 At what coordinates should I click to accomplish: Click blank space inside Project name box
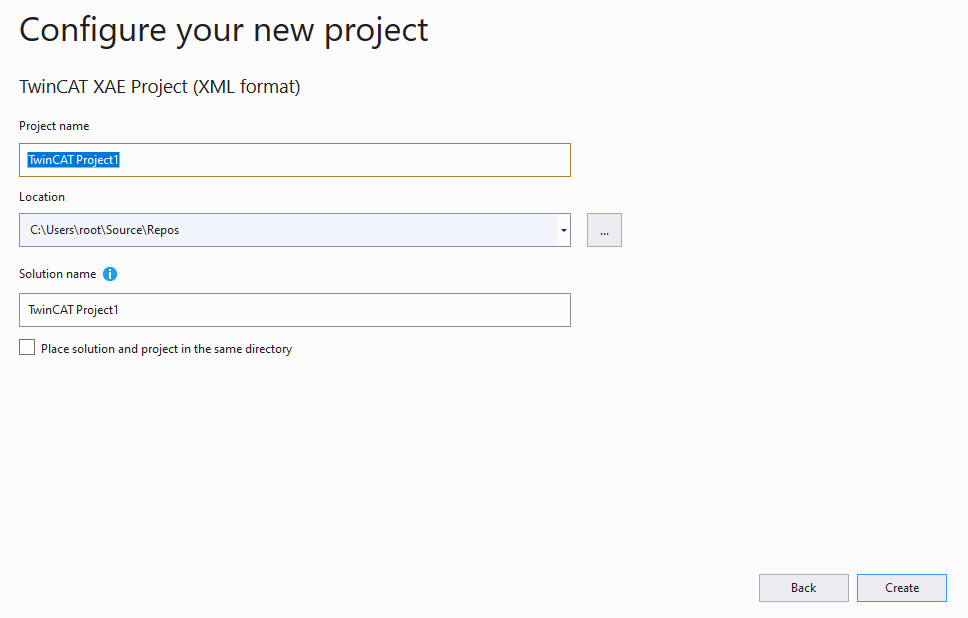[346, 160]
